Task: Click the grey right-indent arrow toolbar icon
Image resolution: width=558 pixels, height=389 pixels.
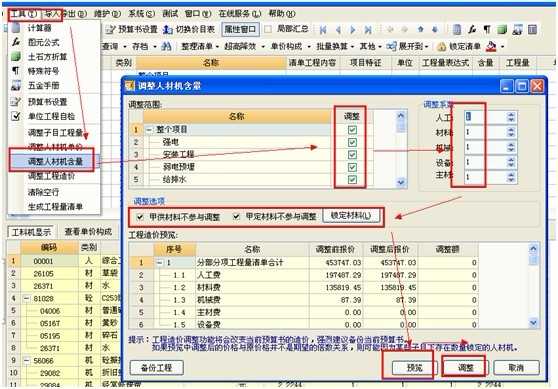Action: [x=404, y=29]
